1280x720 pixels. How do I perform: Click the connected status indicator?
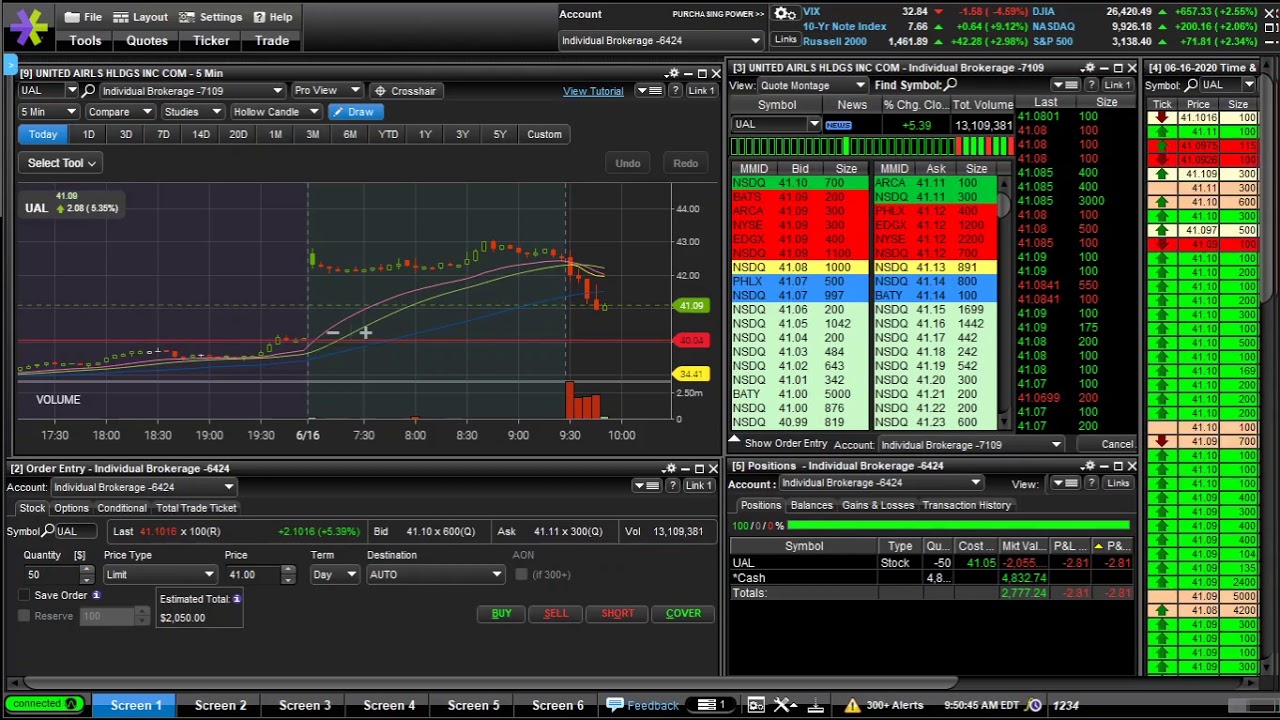pos(43,704)
